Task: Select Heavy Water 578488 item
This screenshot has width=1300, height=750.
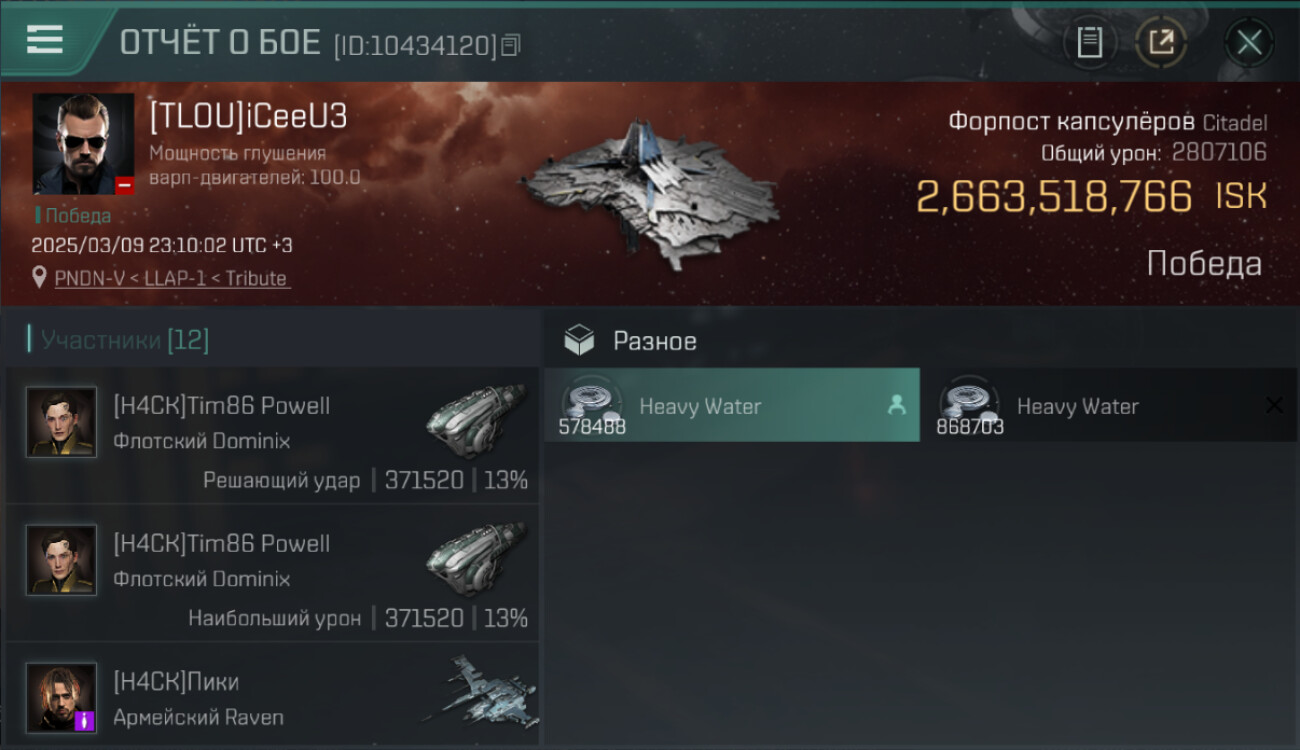Action: tap(732, 405)
